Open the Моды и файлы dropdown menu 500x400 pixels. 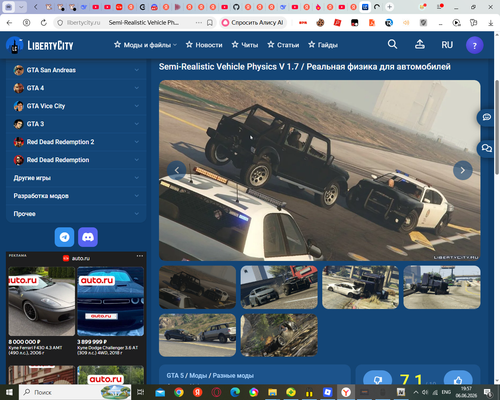point(145,45)
